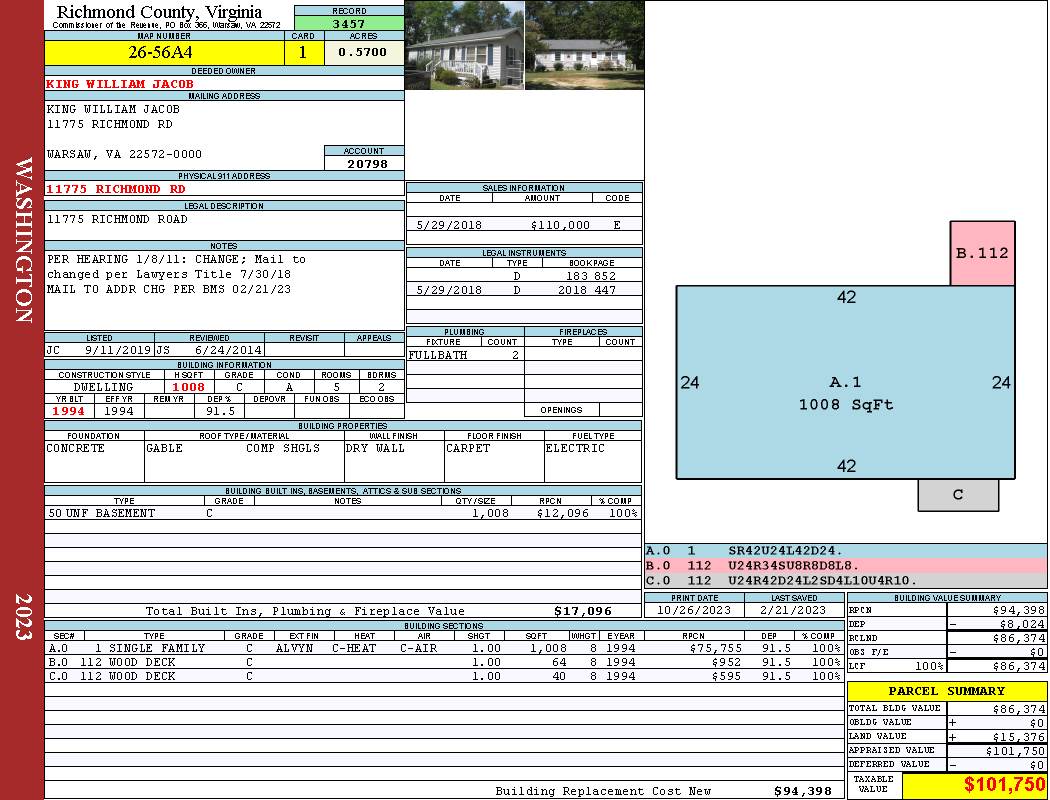Click land value $15,376
The image size is (1050, 800).
tap(1019, 736)
